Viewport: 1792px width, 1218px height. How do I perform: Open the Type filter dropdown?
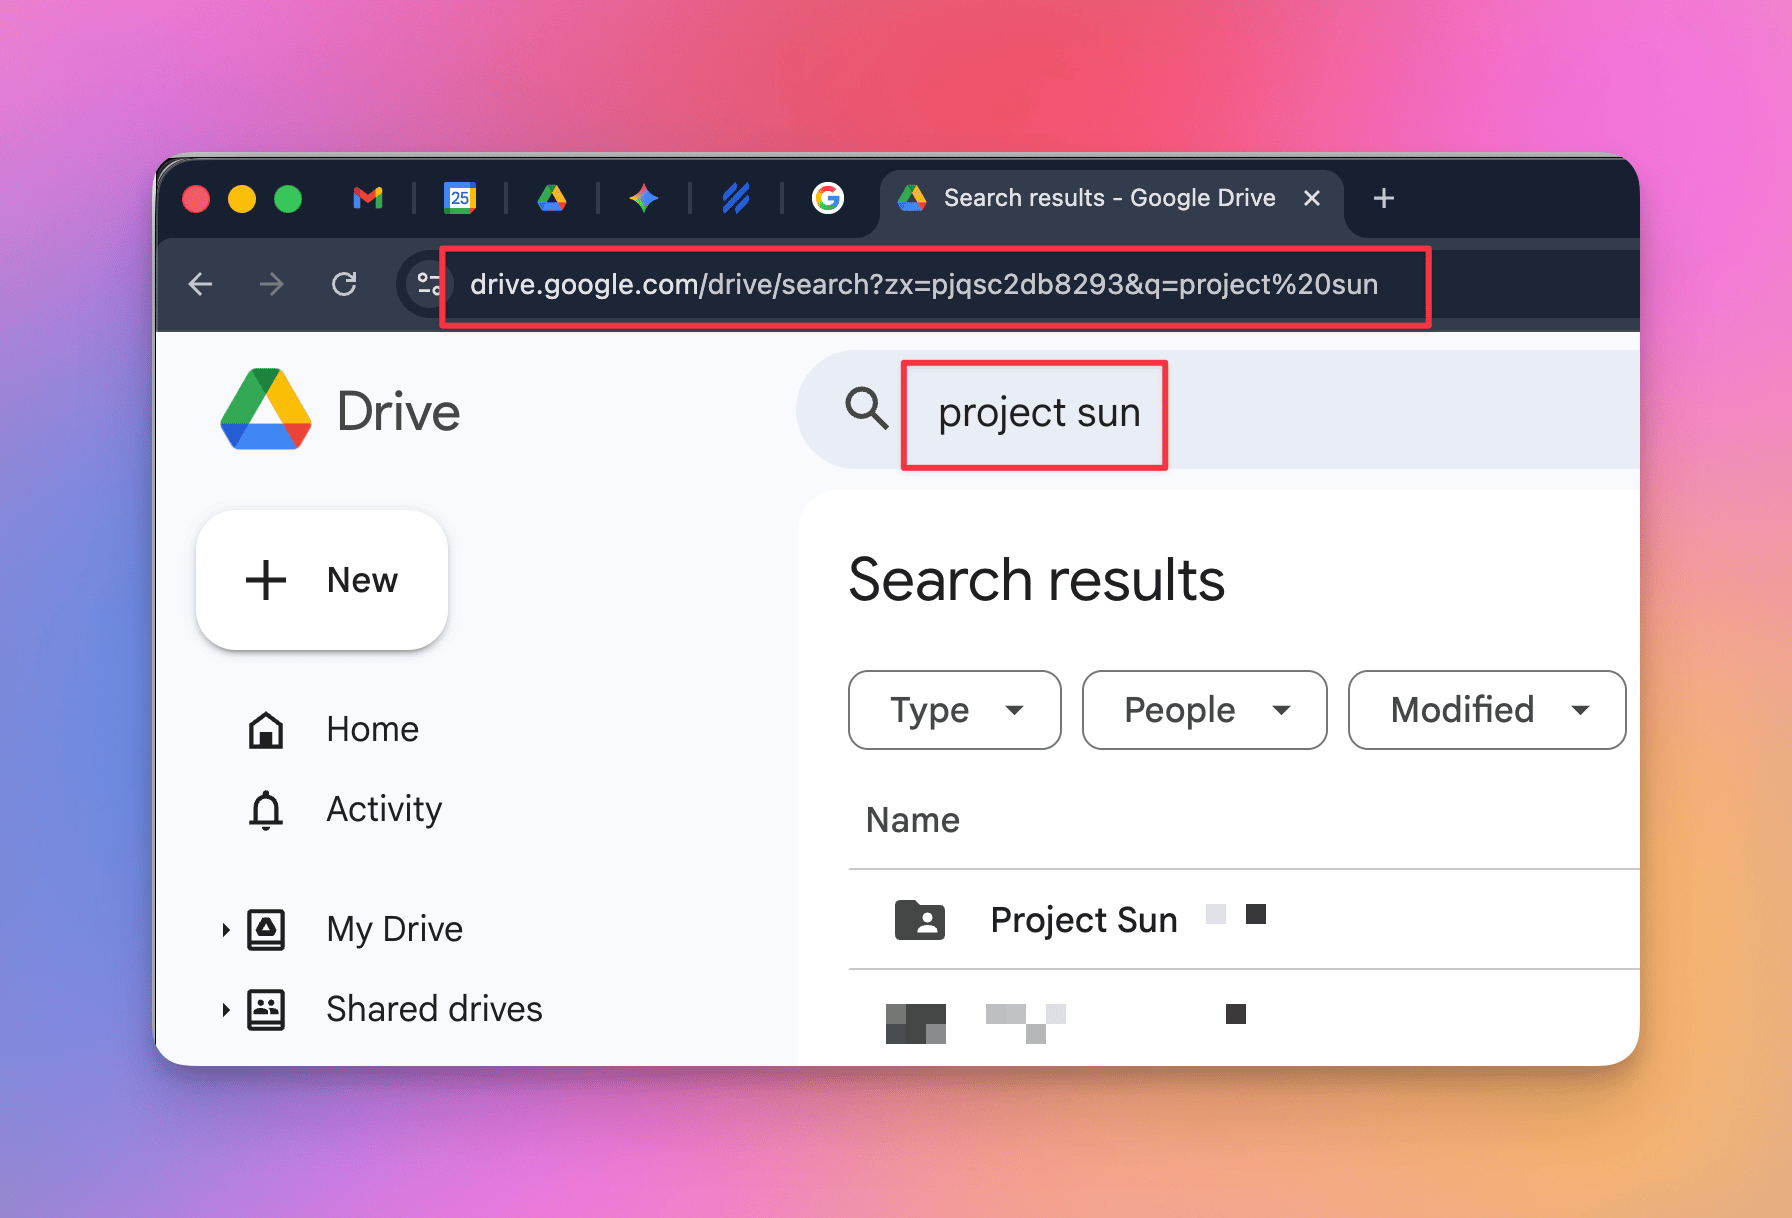[954, 710]
